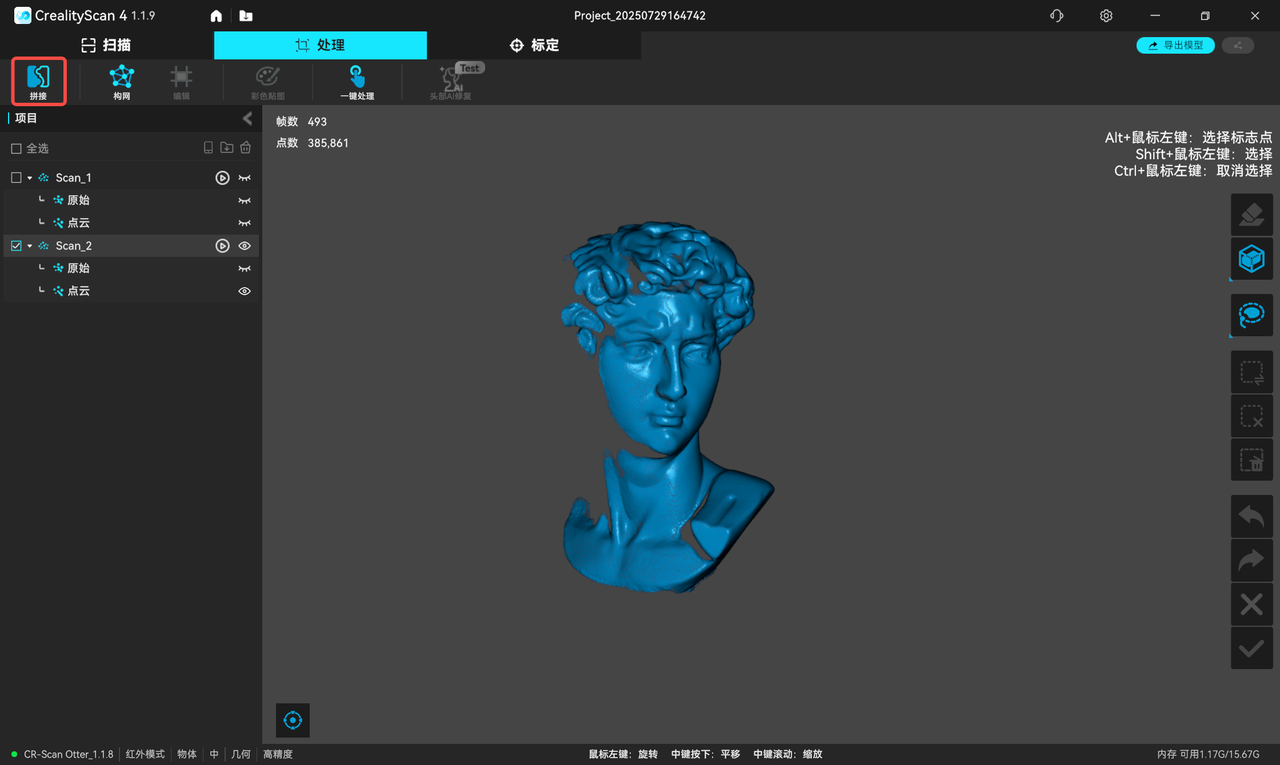Reset the view with the target icon
The width and height of the screenshot is (1280, 765).
[293, 720]
